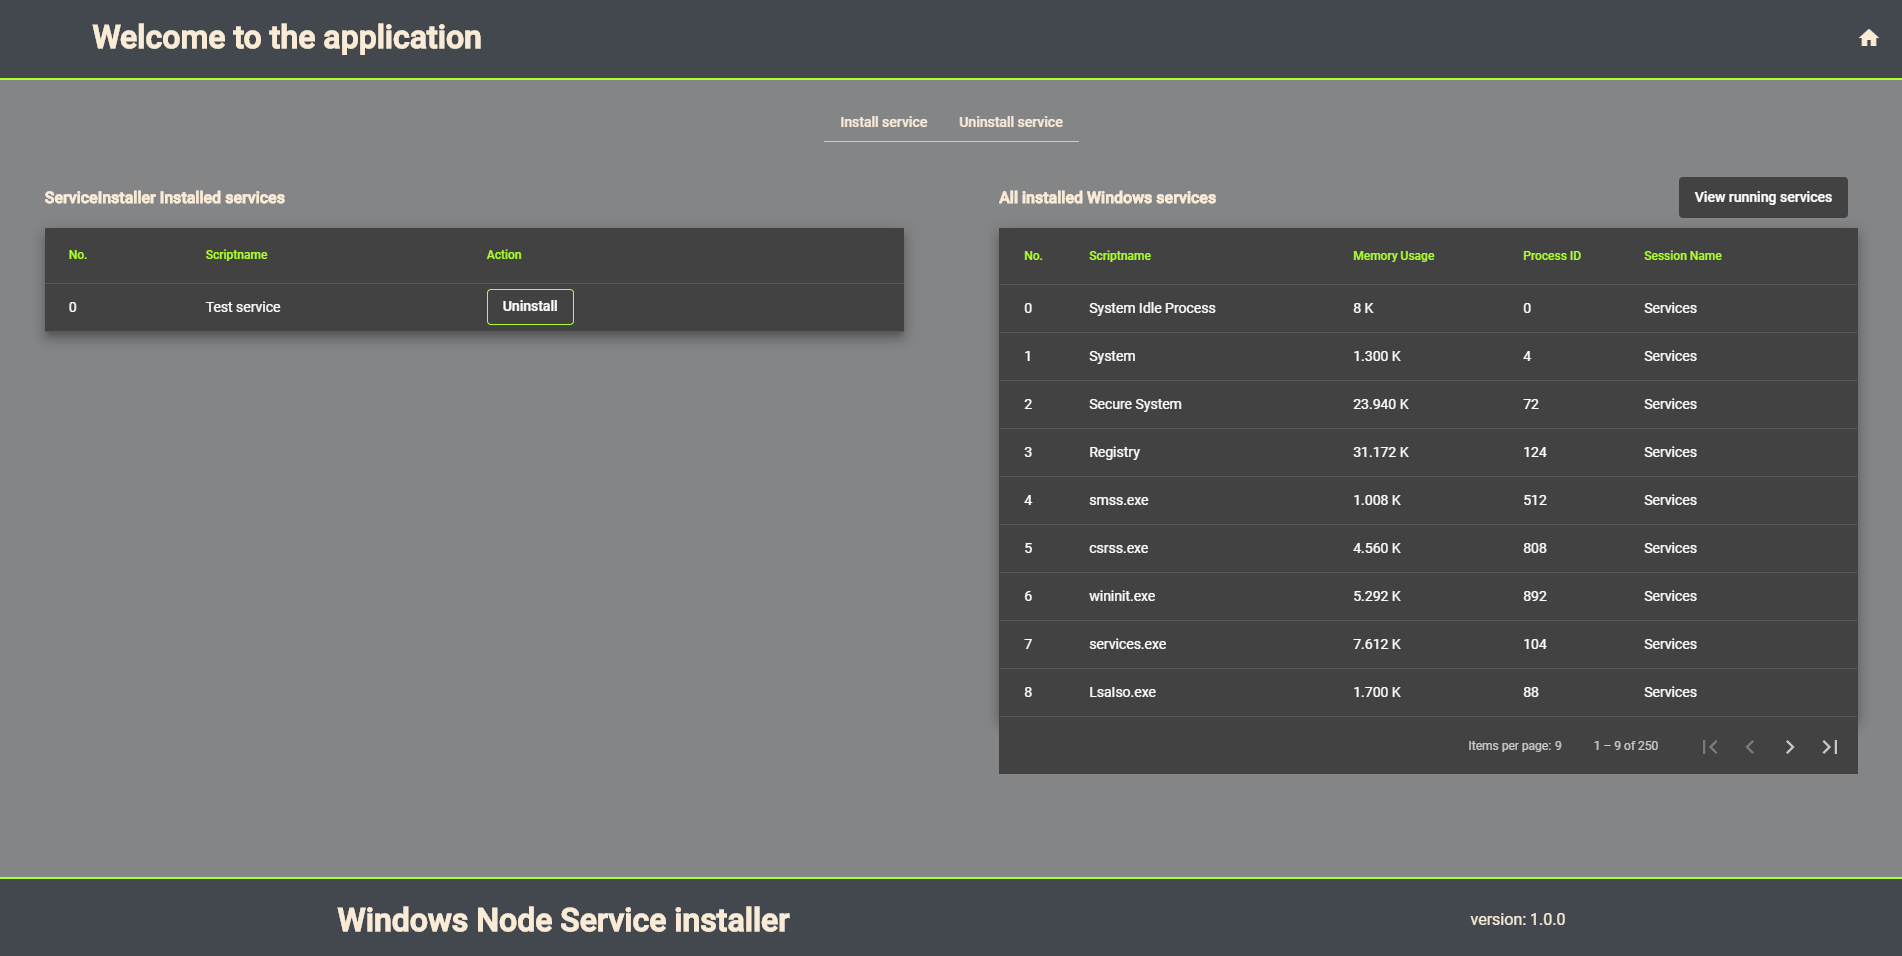The width and height of the screenshot is (1902, 956).
Task: Select the smss.exe entry
Action: tap(1118, 500)
